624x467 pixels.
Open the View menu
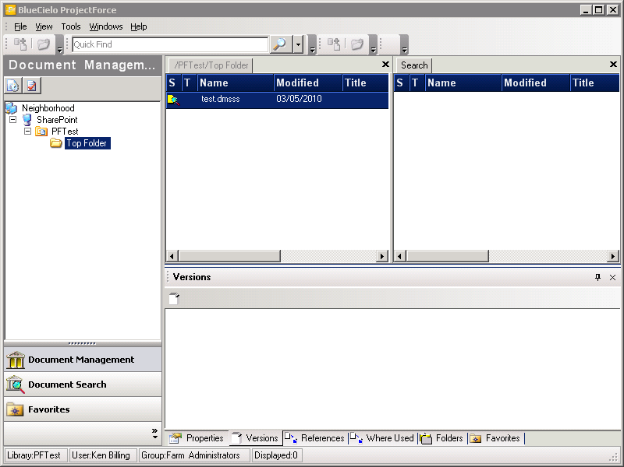[44, 27]
